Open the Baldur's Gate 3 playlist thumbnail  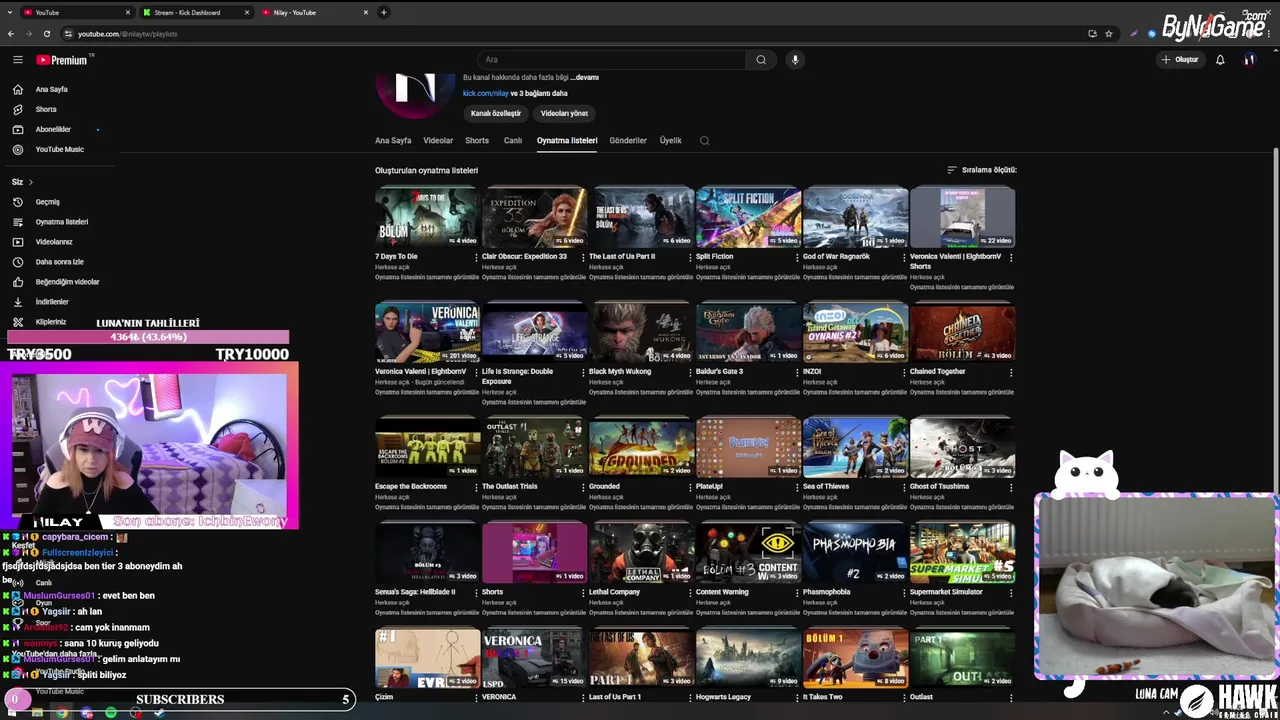point(748,333)
